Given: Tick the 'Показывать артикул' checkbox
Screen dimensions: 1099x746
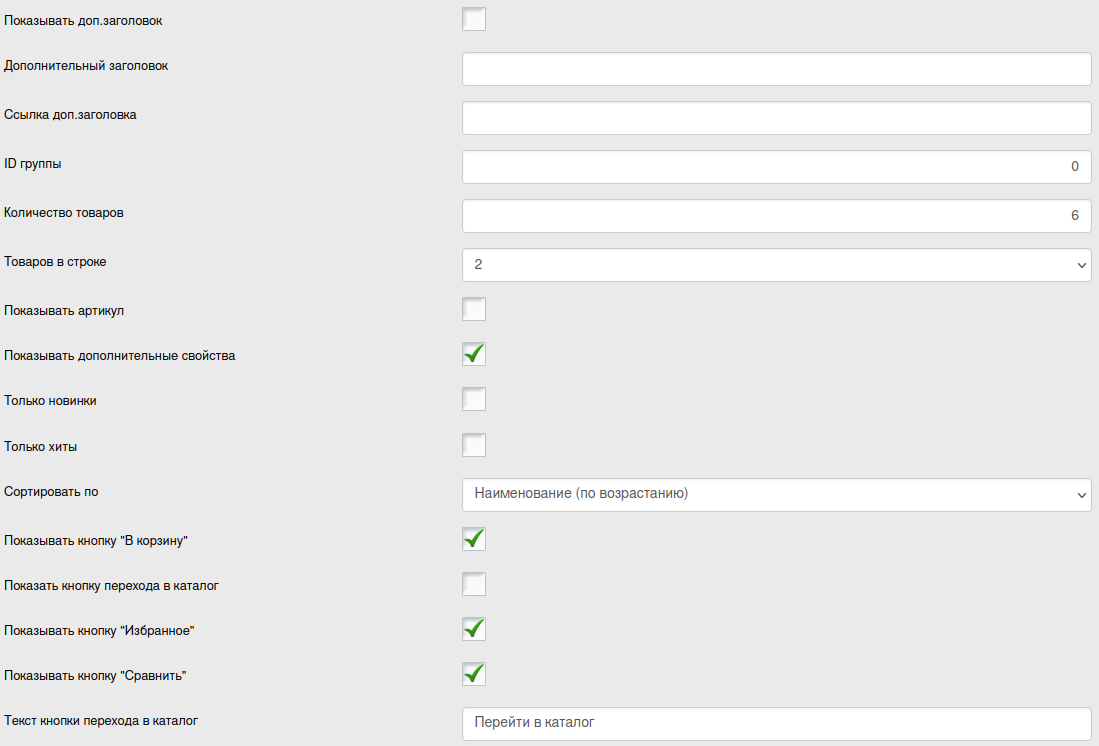Looking at the screenshot, I should click(x=474, y=309).
